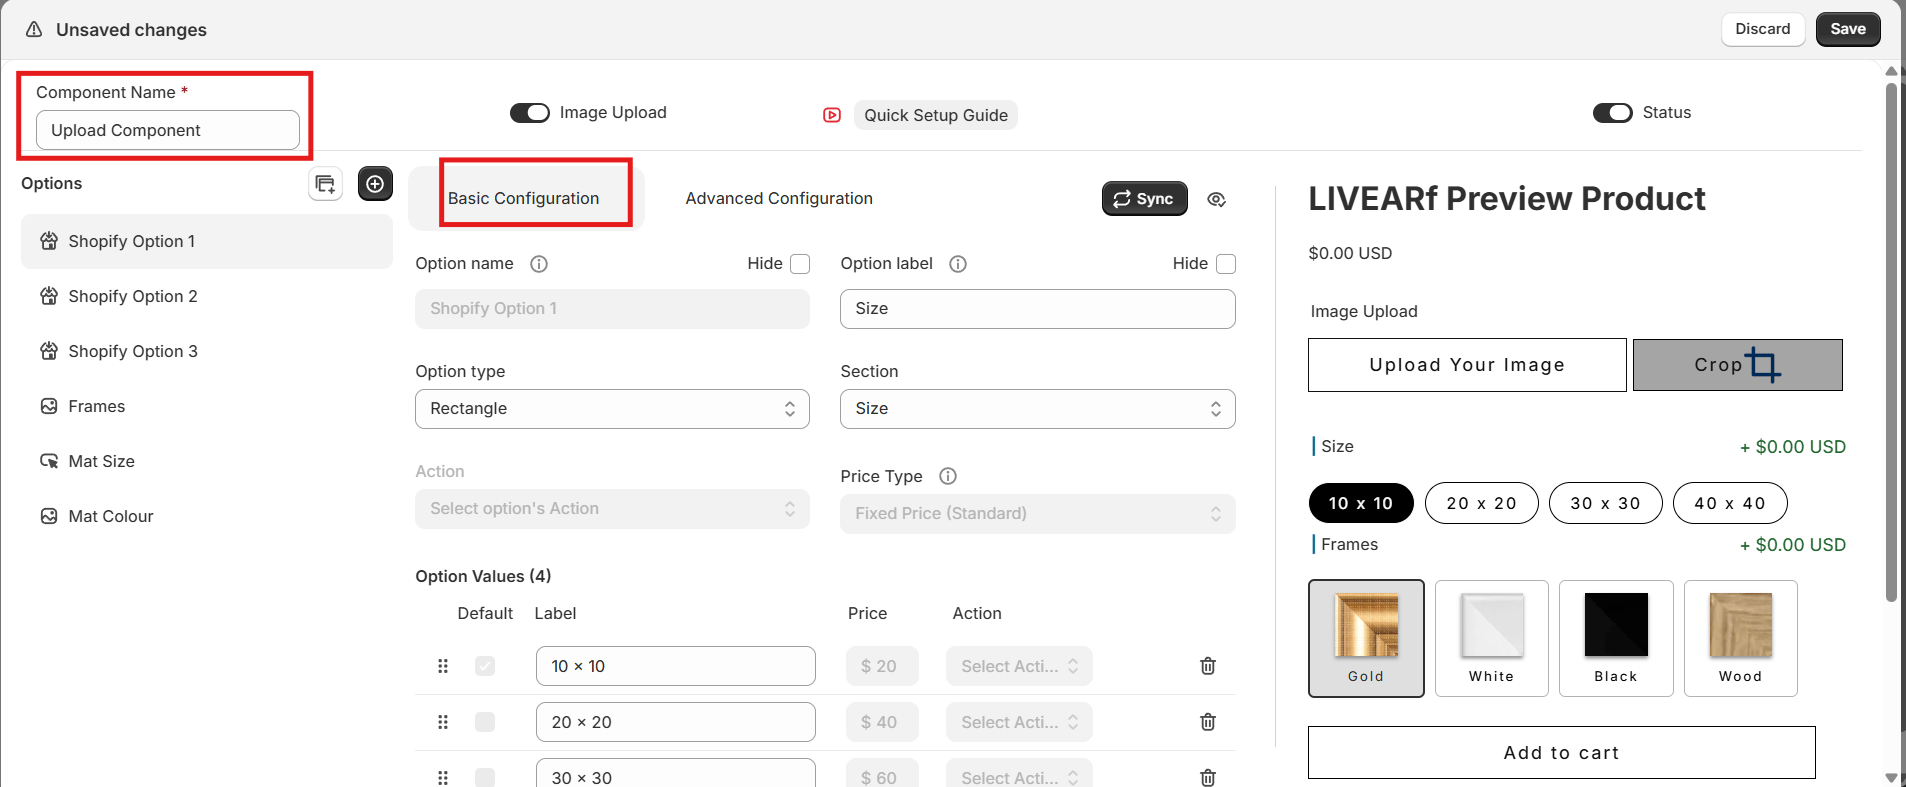The height and width of the screenshot is (787, 1906).
Task: Click the 10 × 10 label input
Action: (676, 666)
